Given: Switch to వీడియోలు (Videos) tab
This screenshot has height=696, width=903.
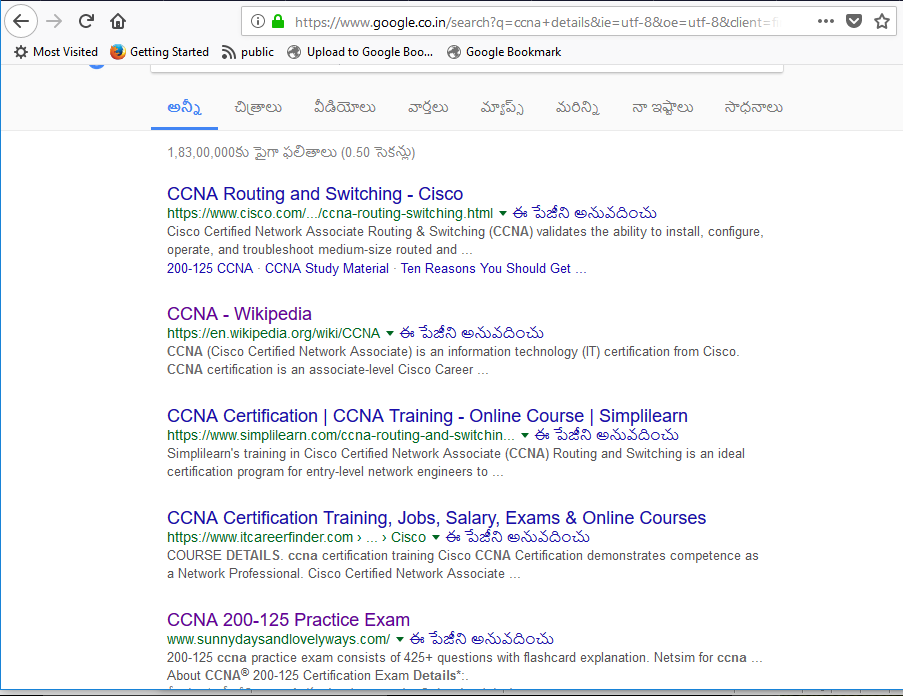Looking at the screenshot, I should click(344, 108).
